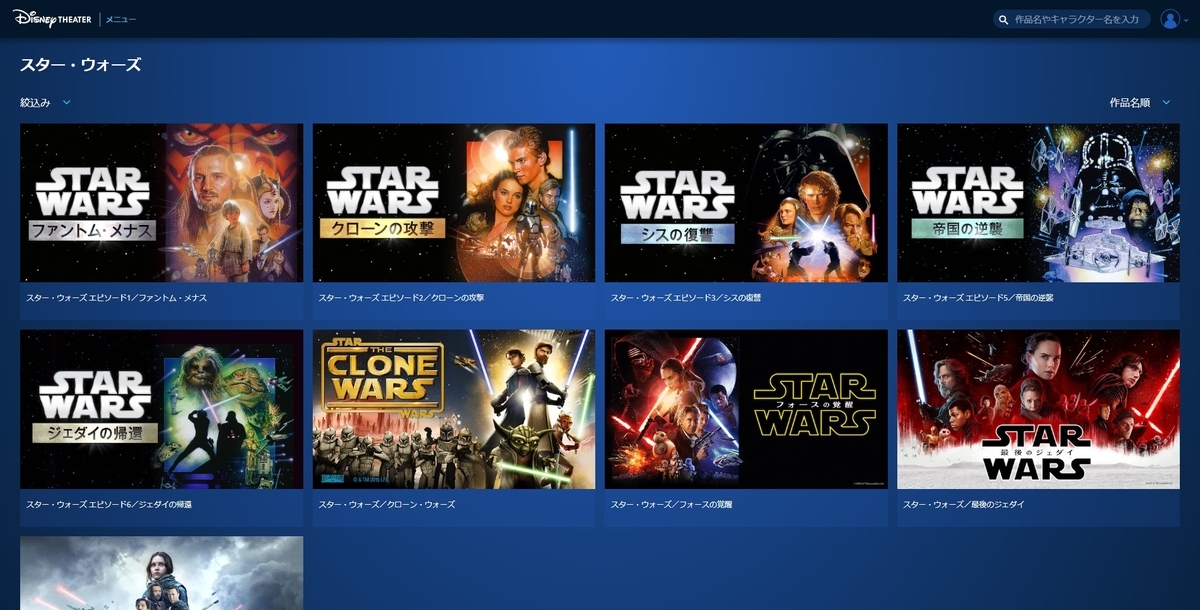Expand the 絞込み filter dropdown

tap(46, 102)
